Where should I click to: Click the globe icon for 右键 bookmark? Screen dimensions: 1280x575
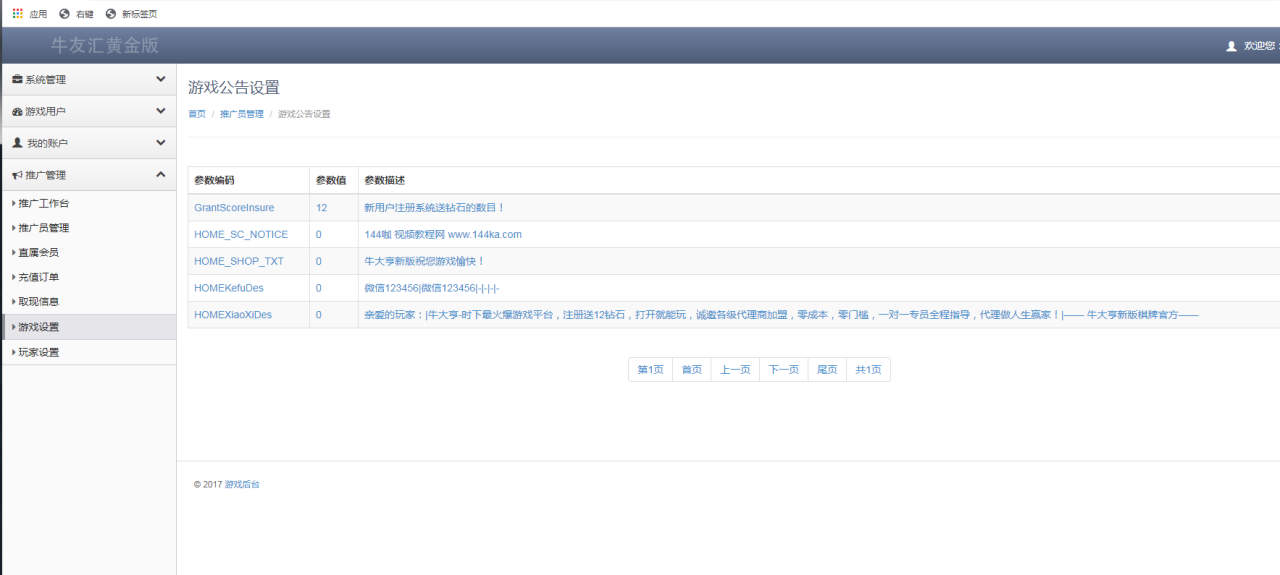pos(65,14)
